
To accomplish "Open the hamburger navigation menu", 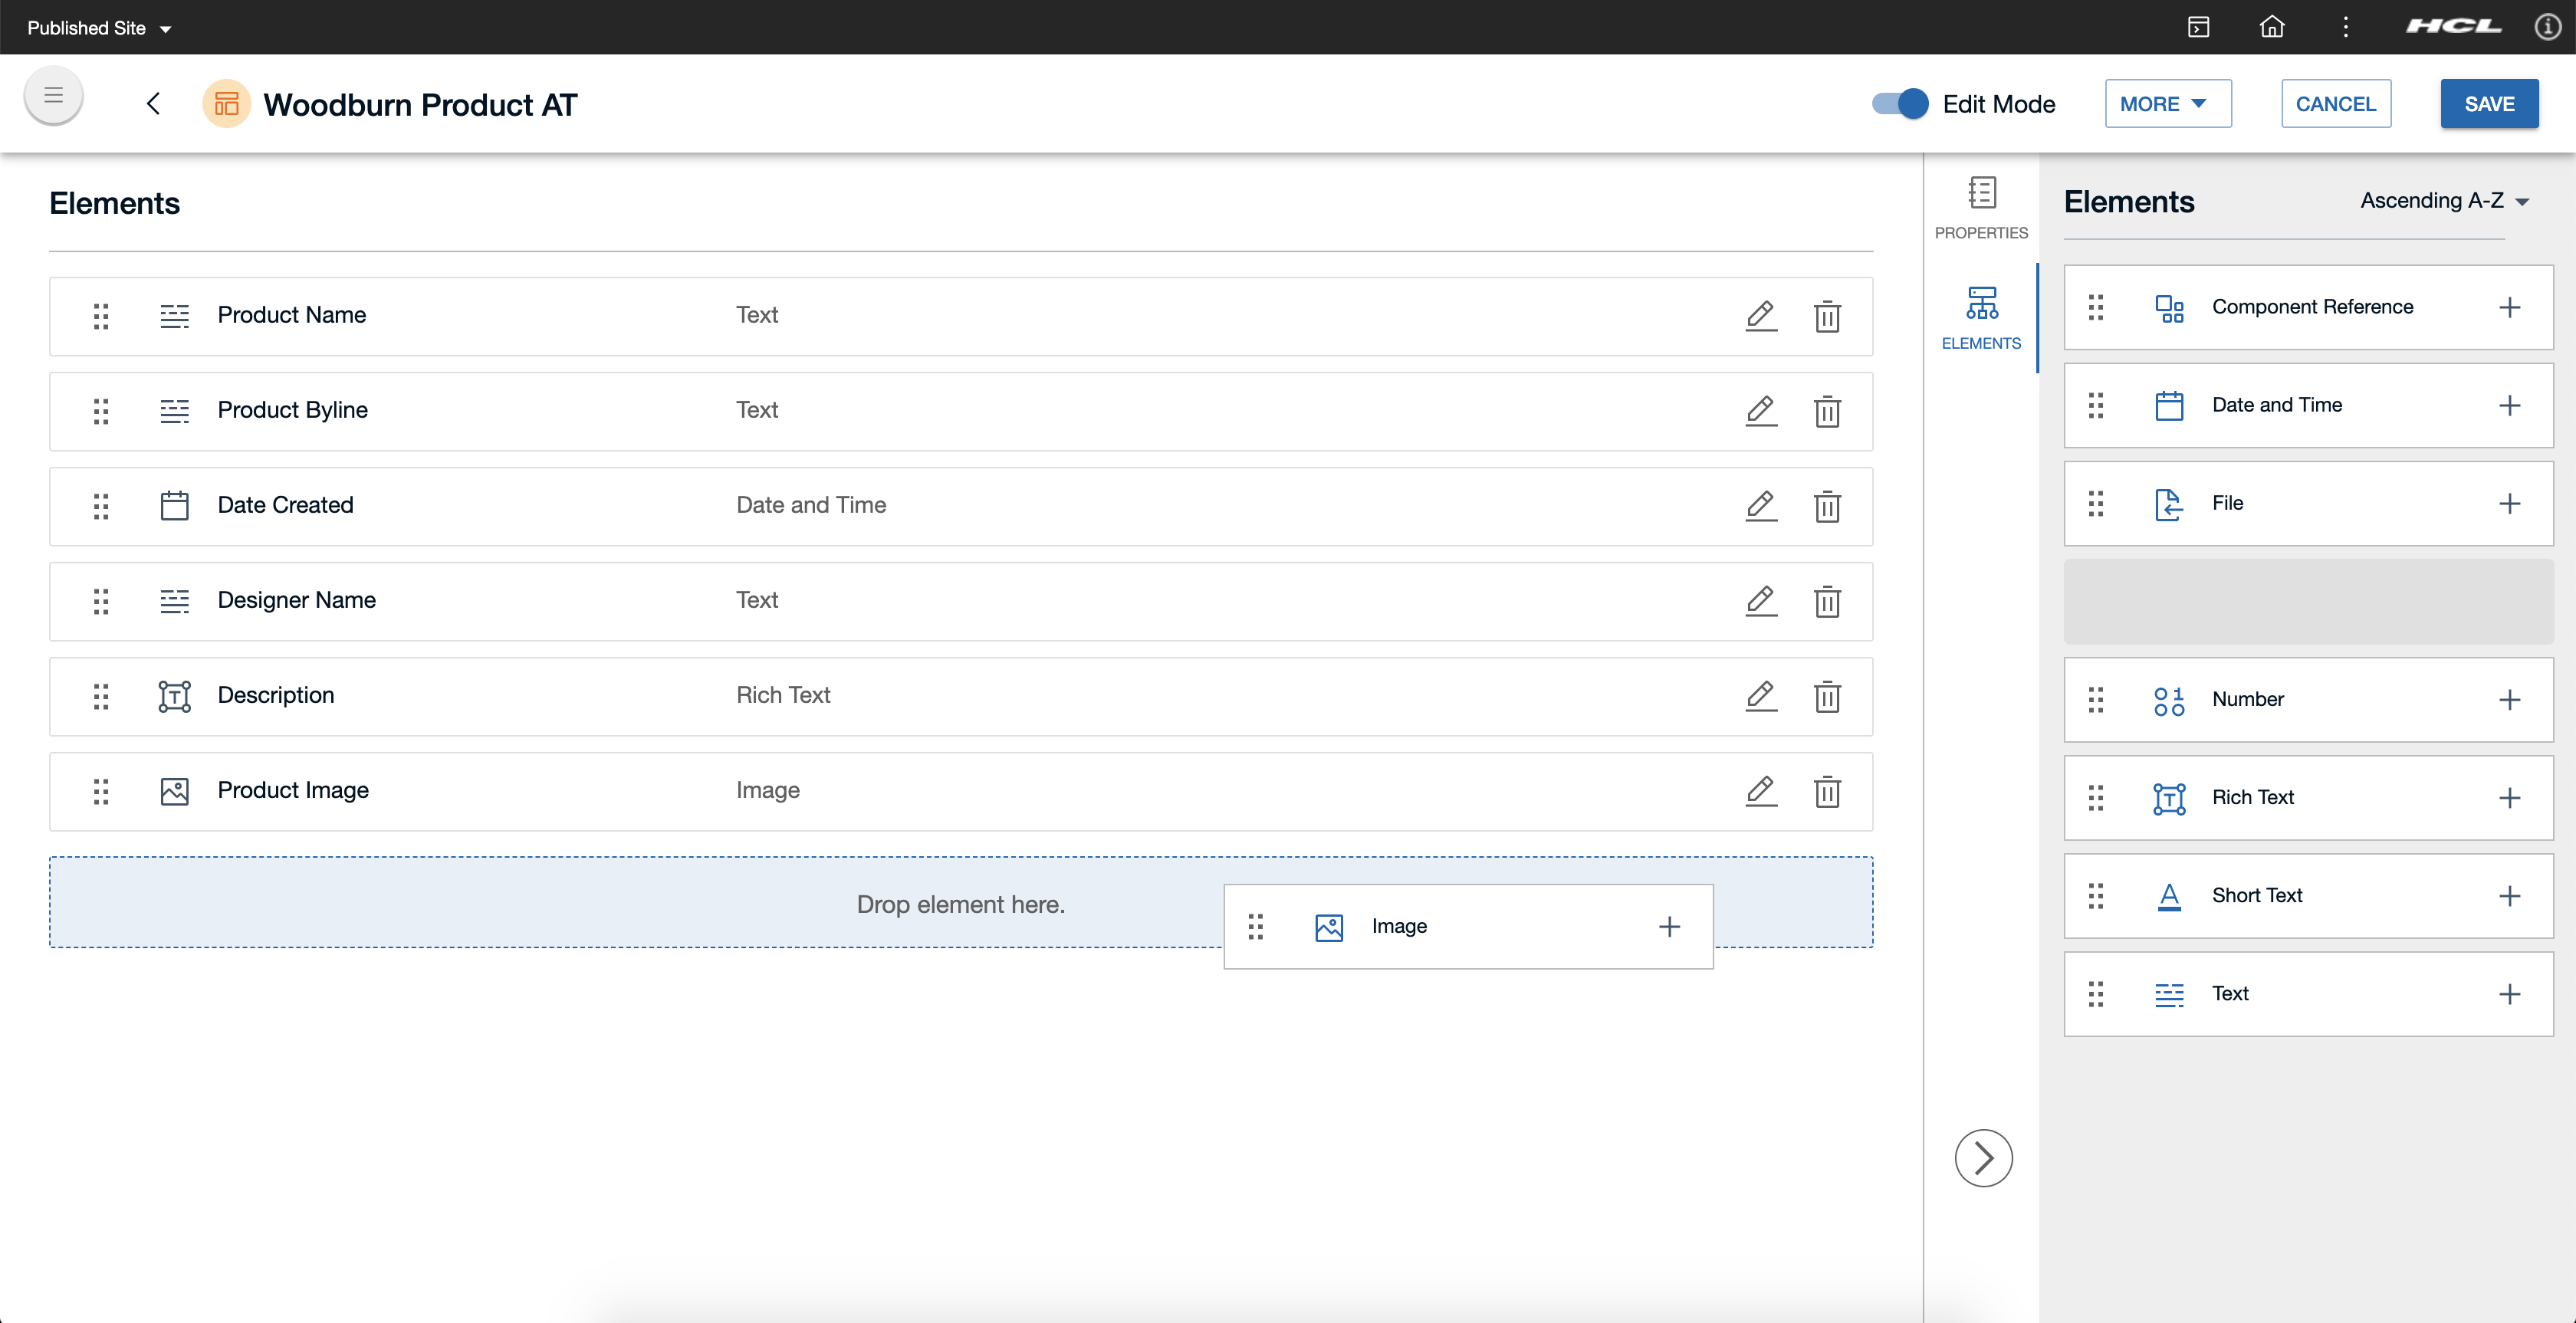I will [53, 96].
